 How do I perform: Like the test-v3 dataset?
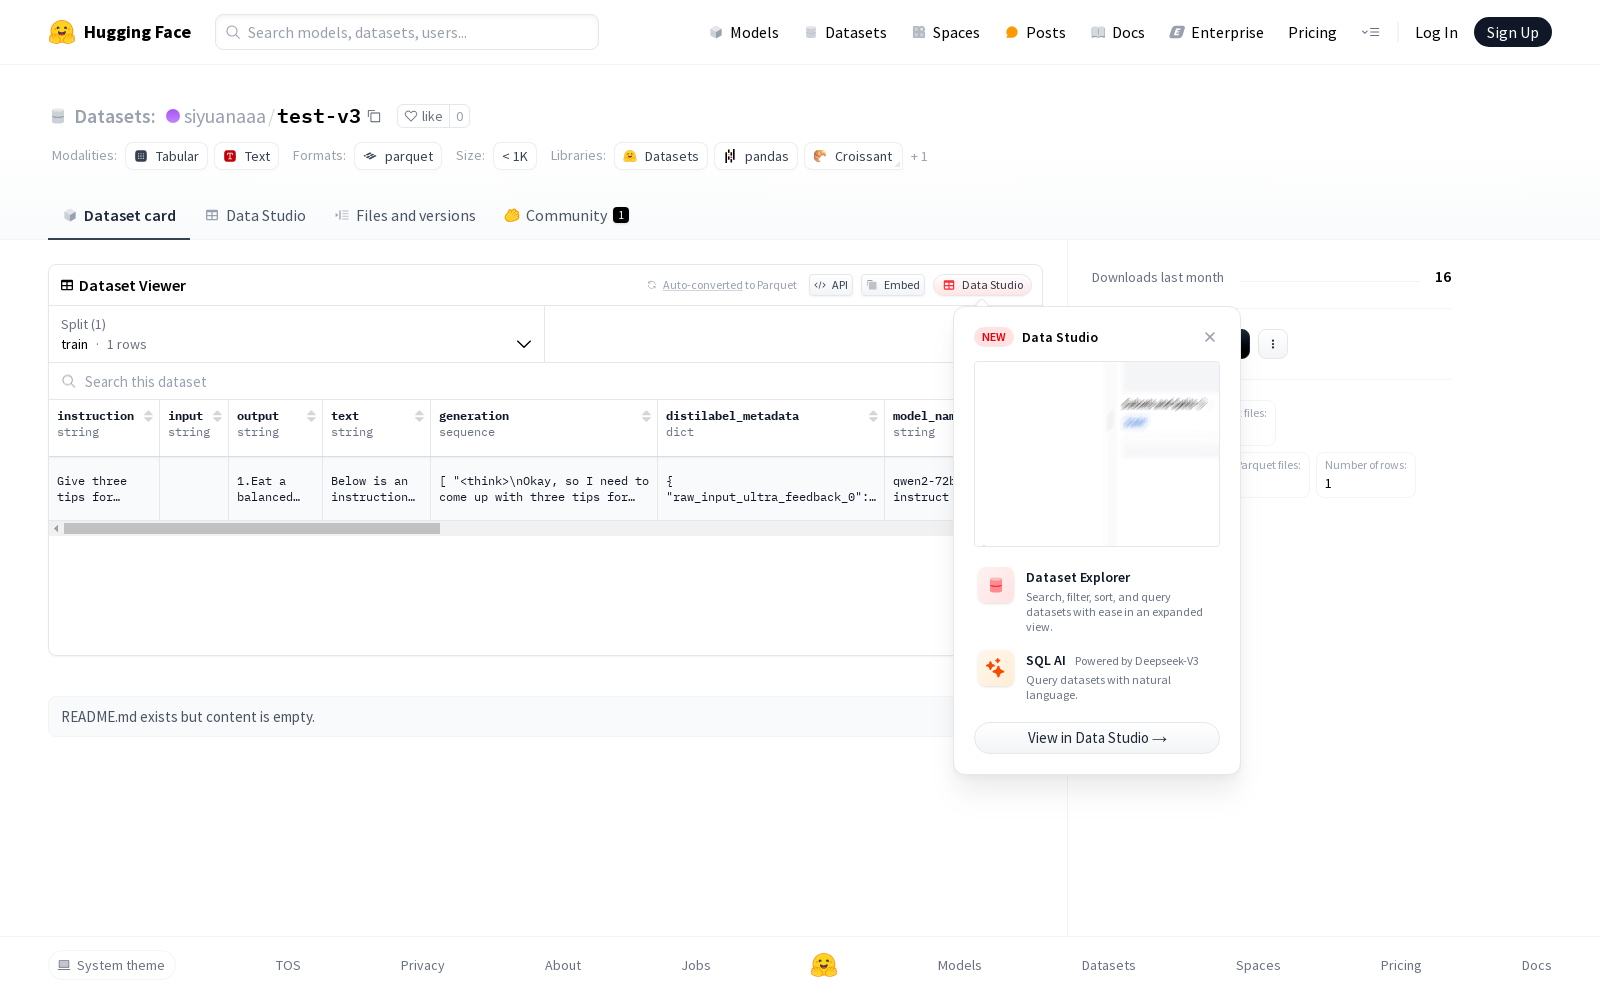pyautogui.click(x=423, y=116)
